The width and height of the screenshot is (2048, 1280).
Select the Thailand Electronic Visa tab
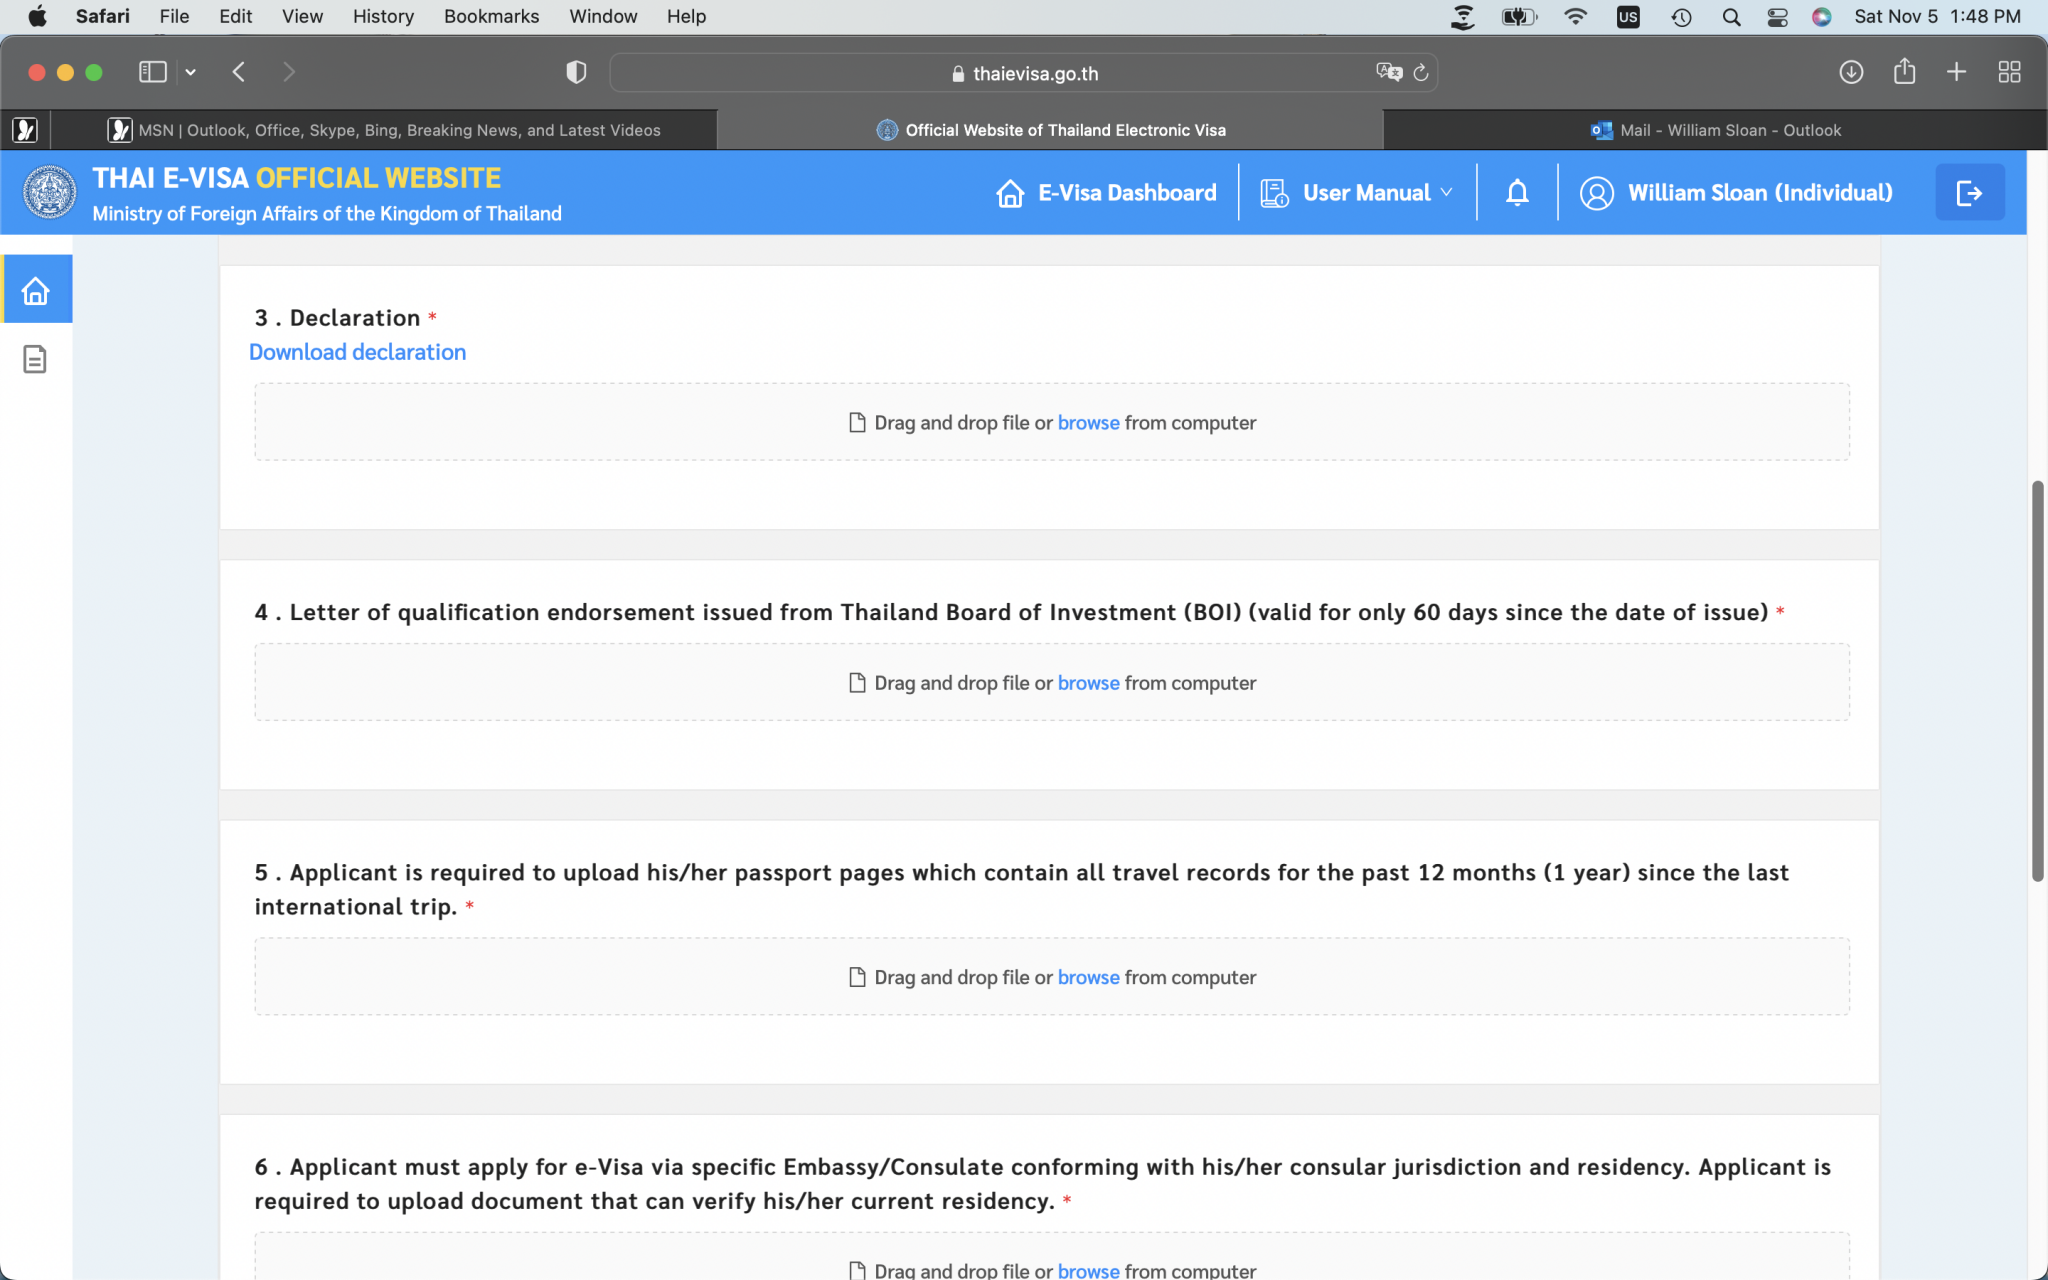(x=1050, y=130)
